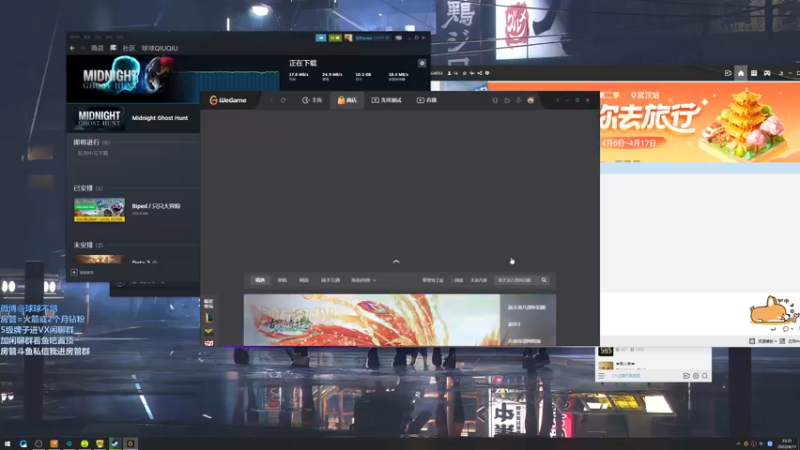Select the first highlighted WeGame store category tab
The height and width of the screenshot is (450, 800).
pos(260,280)
